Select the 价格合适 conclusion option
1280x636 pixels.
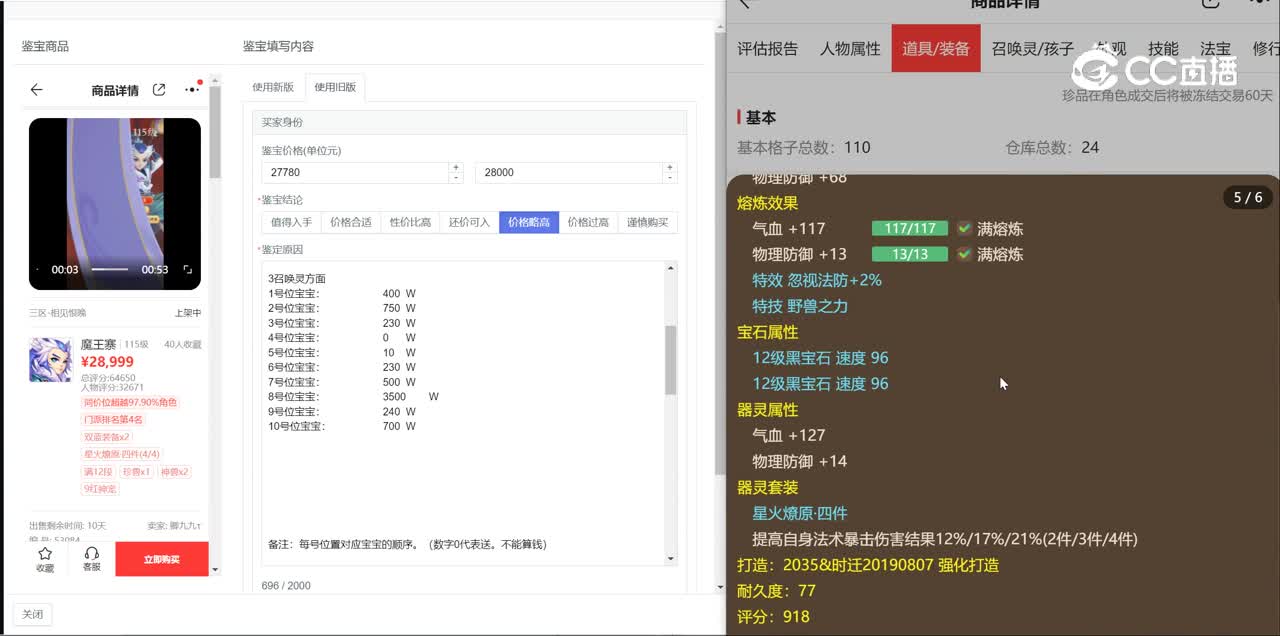pyautogui.click(x=350, y=222)
